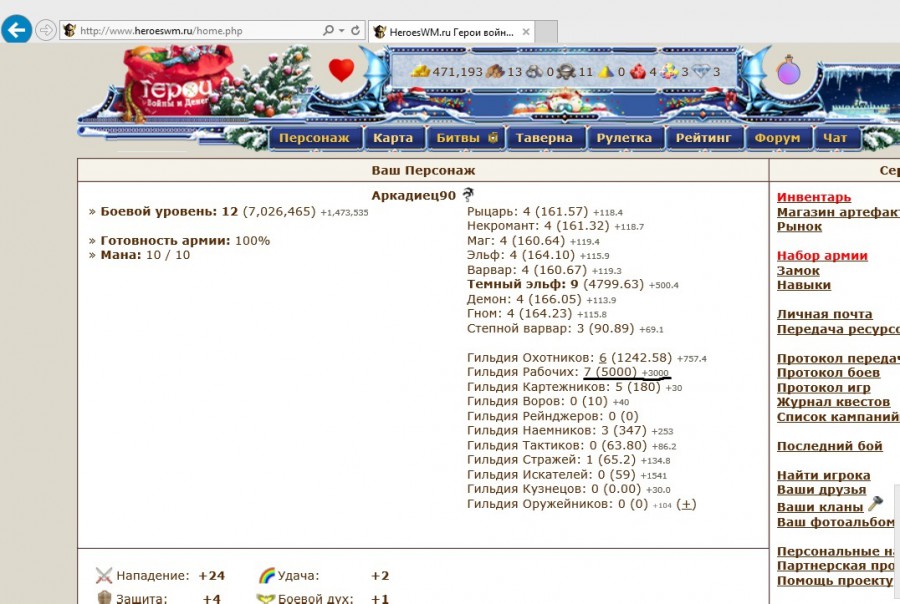Image resolution: width=900 pixels, height=604 pixels.
Task: Click the clan icon next to Ваши кланы
Action: (875, 505)
